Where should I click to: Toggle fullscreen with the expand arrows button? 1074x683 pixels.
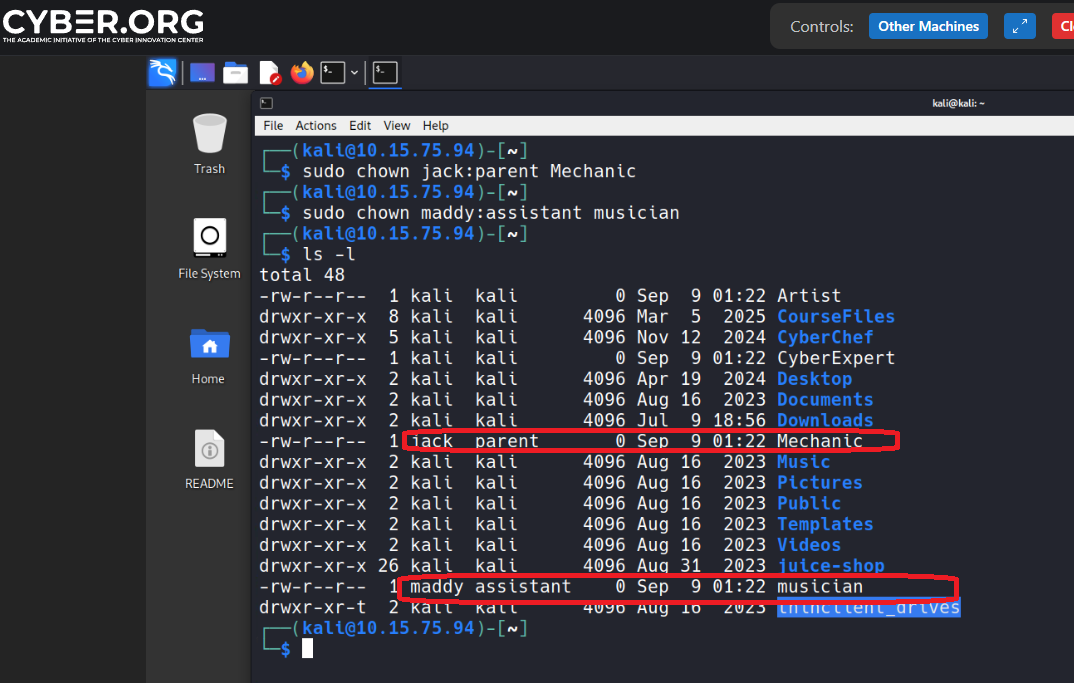(x=1019, y=27)
